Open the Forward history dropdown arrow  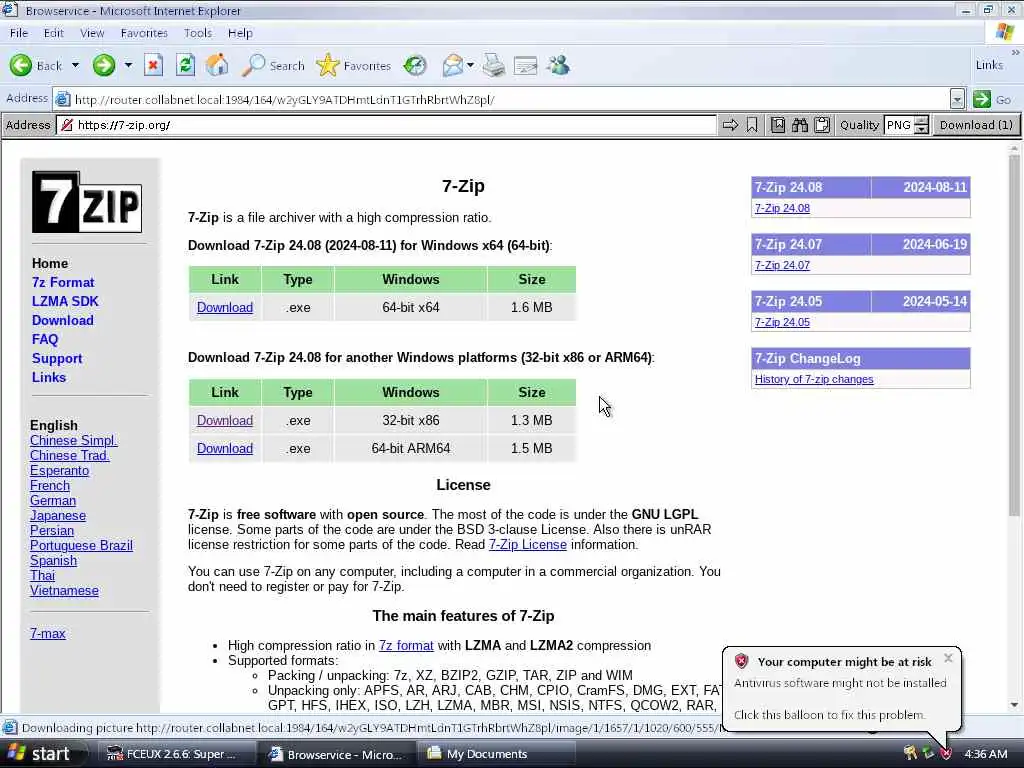[x=128, y=65]
